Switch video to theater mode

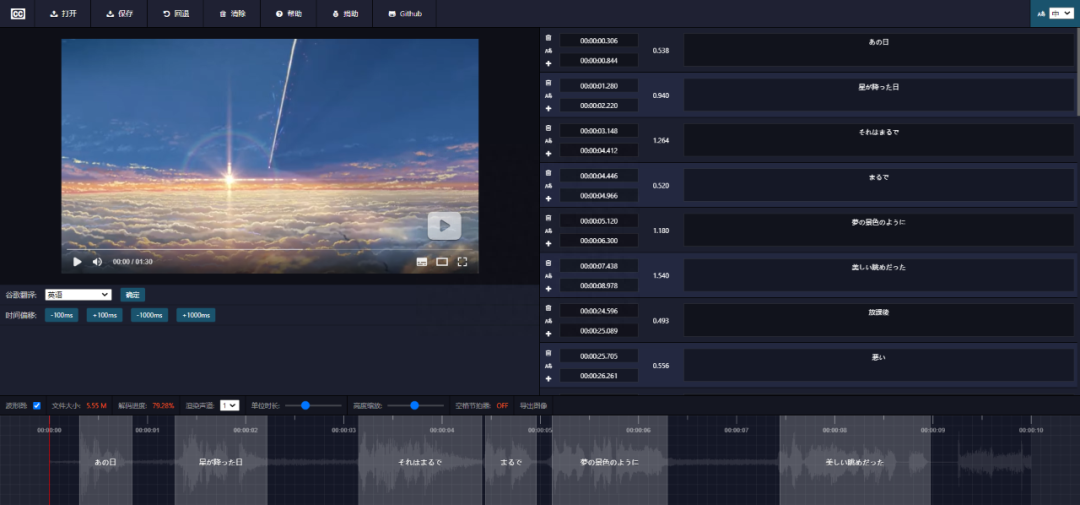tap(442, 262)
